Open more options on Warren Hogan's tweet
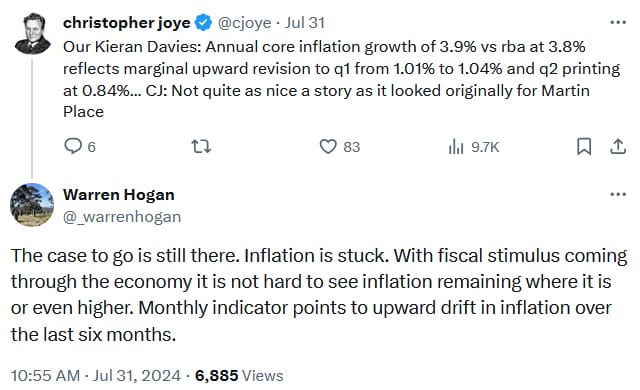Screen dimensions: 640x390 [x=618, y=195]
